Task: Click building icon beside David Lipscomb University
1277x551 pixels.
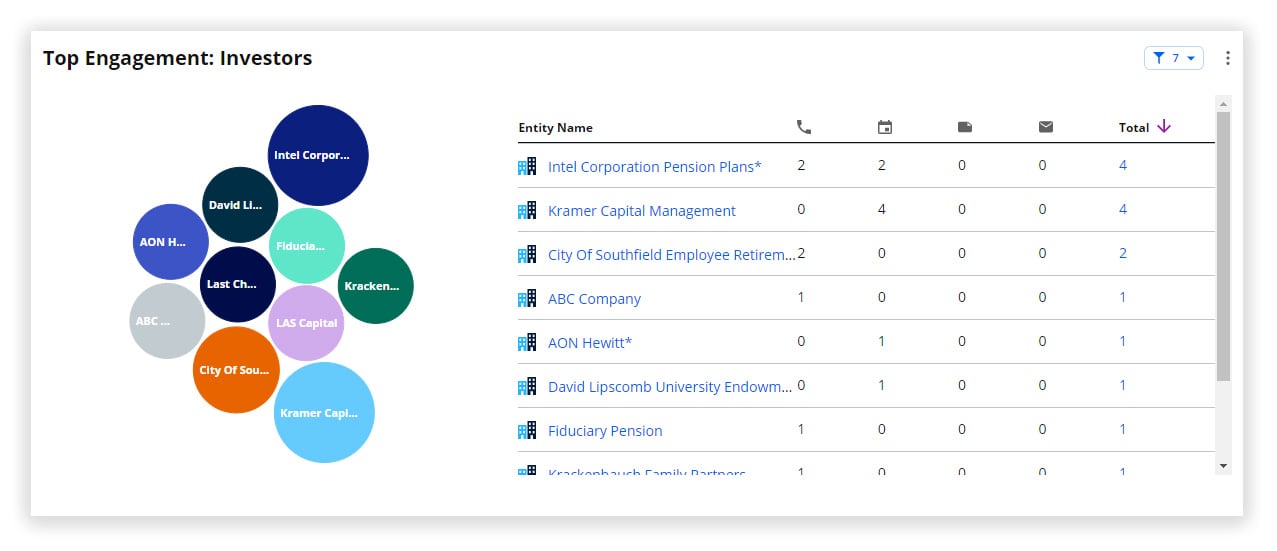Action: point(527,386)
